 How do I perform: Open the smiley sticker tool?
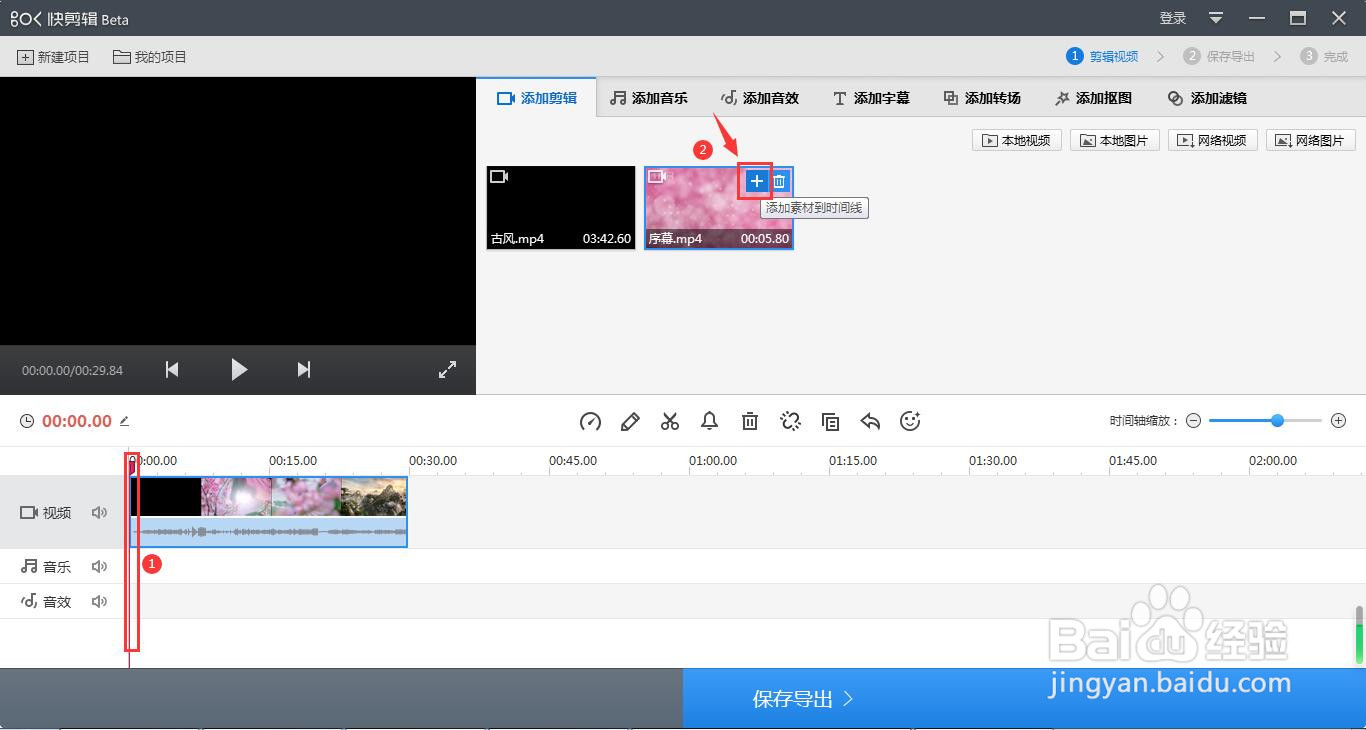910,422
